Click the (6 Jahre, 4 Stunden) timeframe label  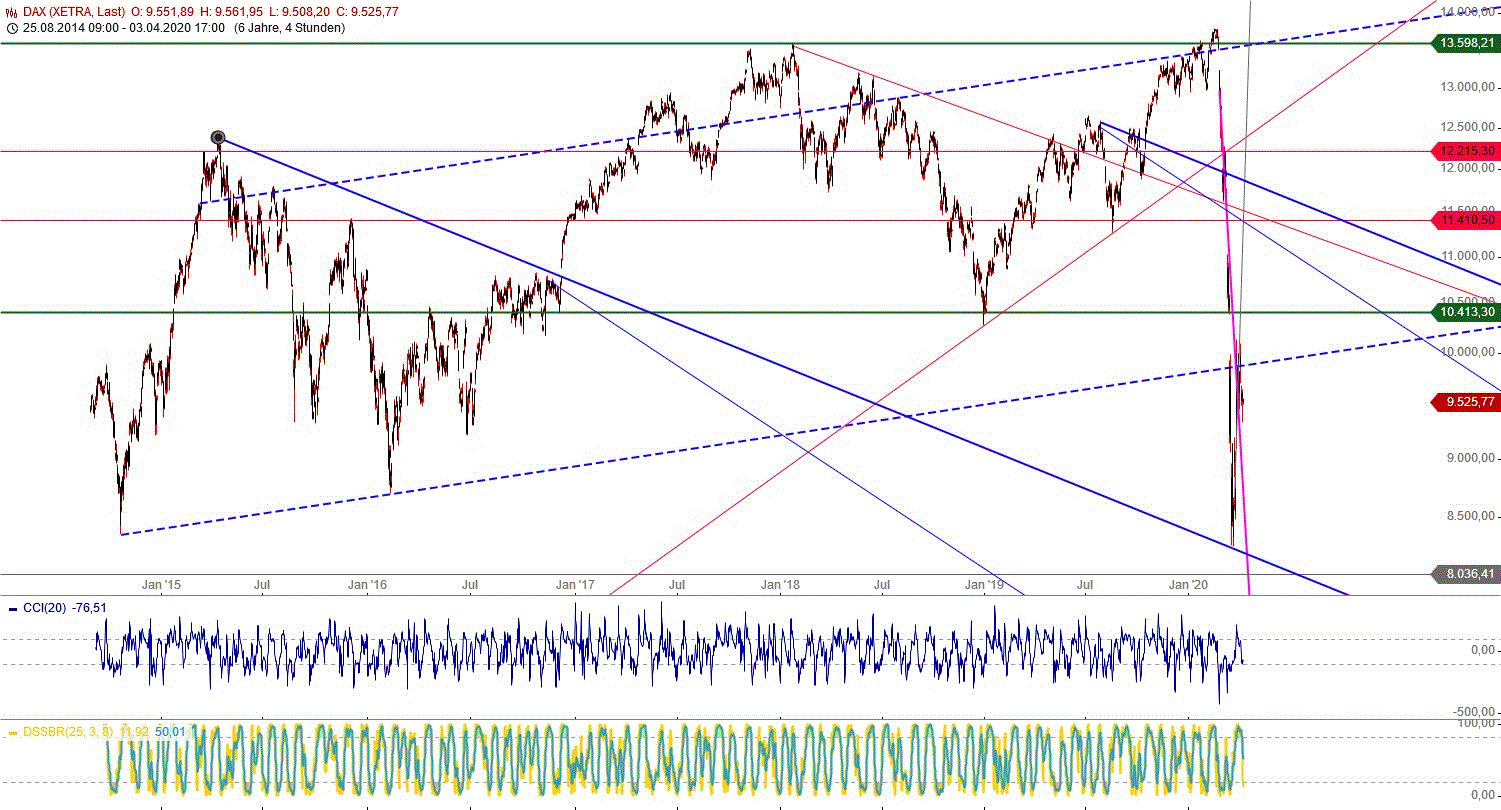click(290, 28)
